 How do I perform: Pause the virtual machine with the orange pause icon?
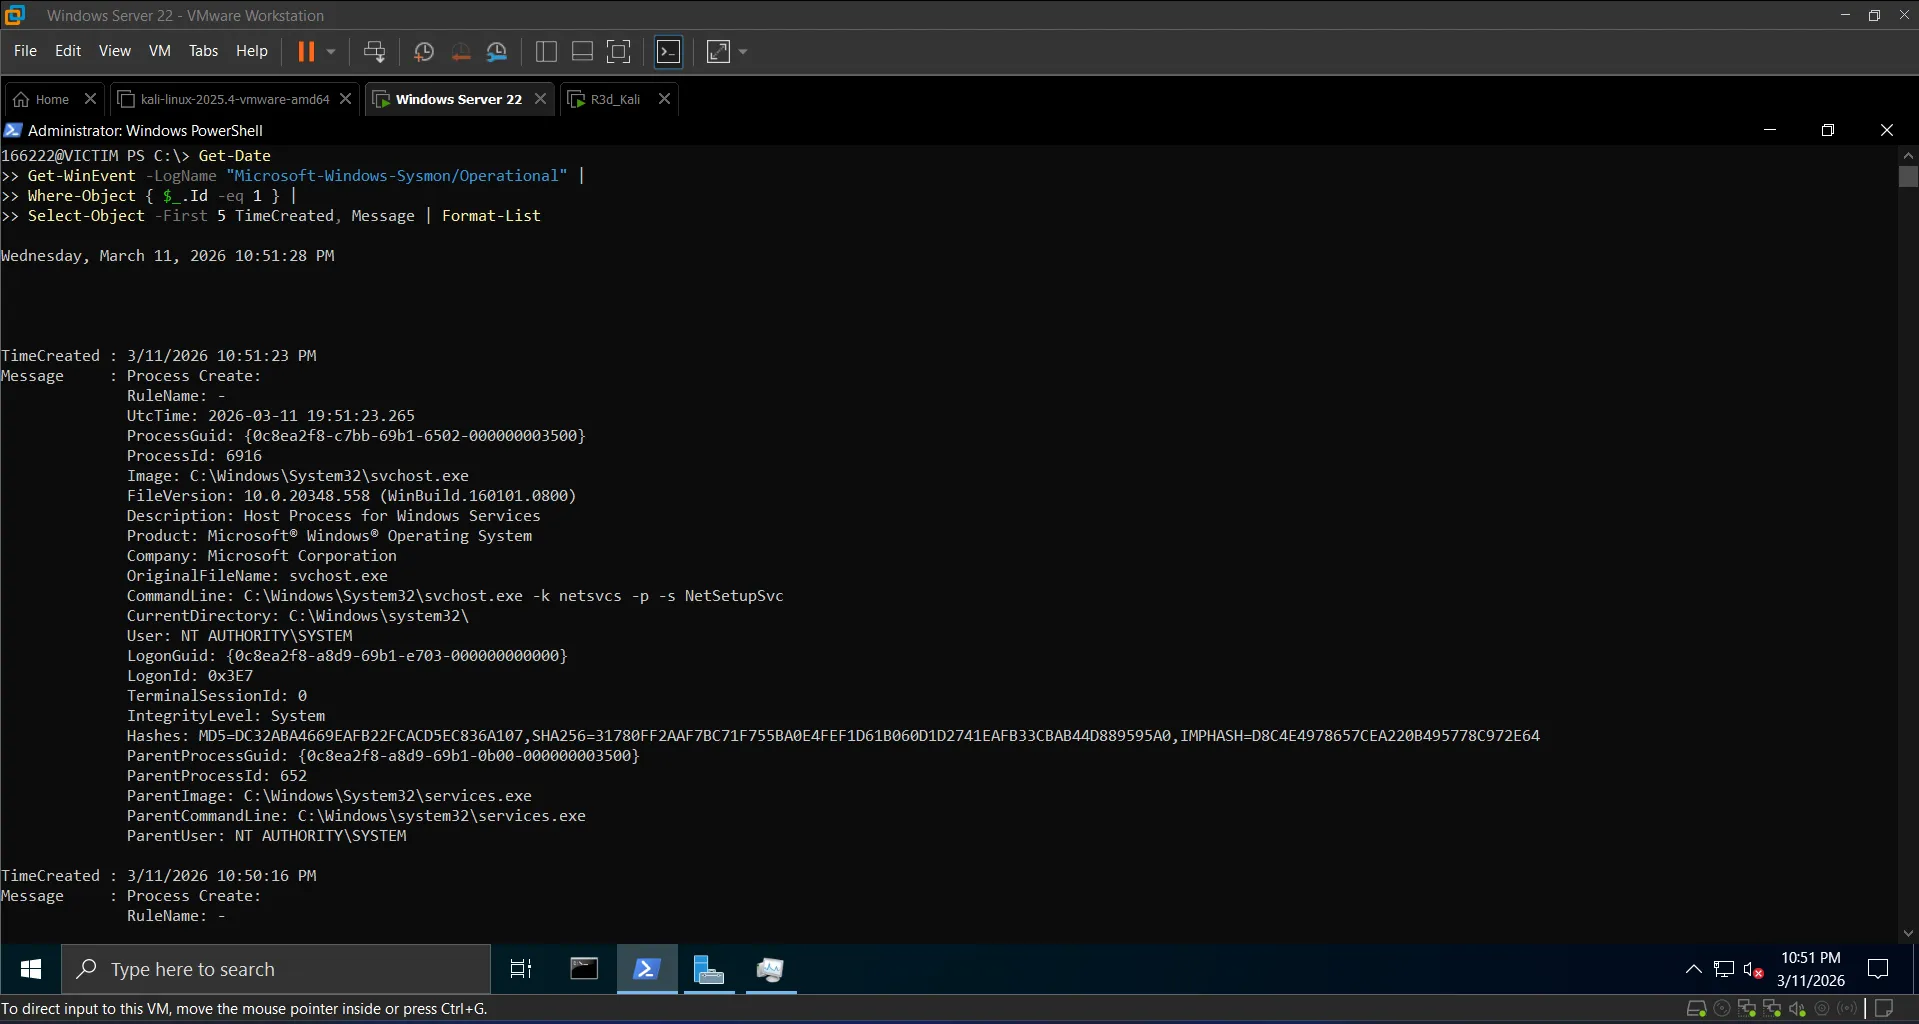[x=306, y=51]
